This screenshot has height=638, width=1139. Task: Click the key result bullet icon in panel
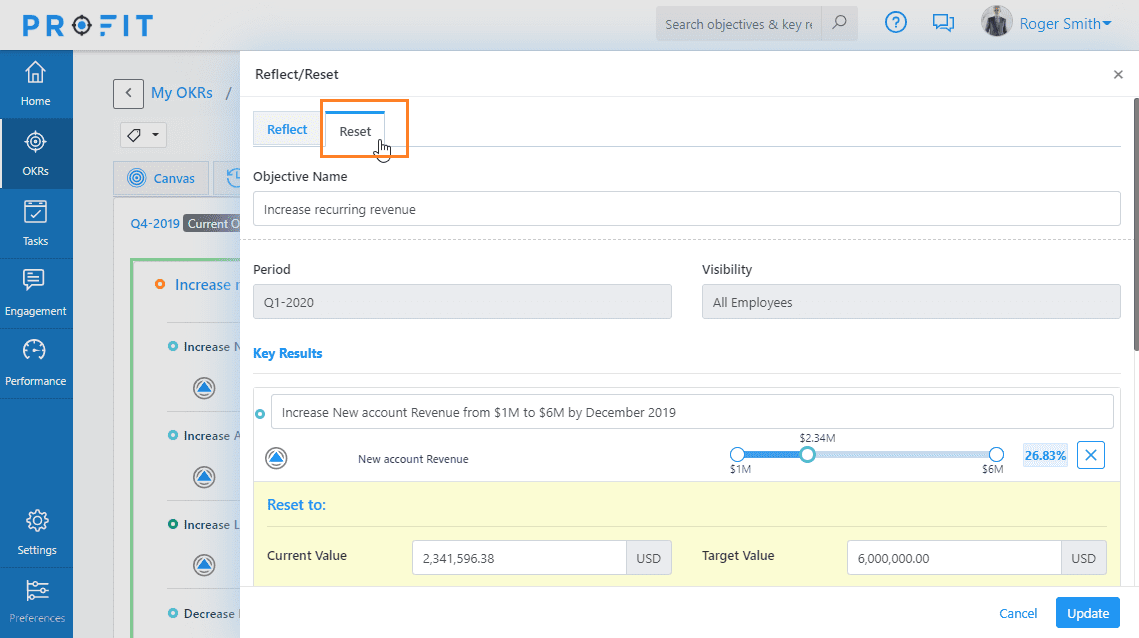[260, 414]
